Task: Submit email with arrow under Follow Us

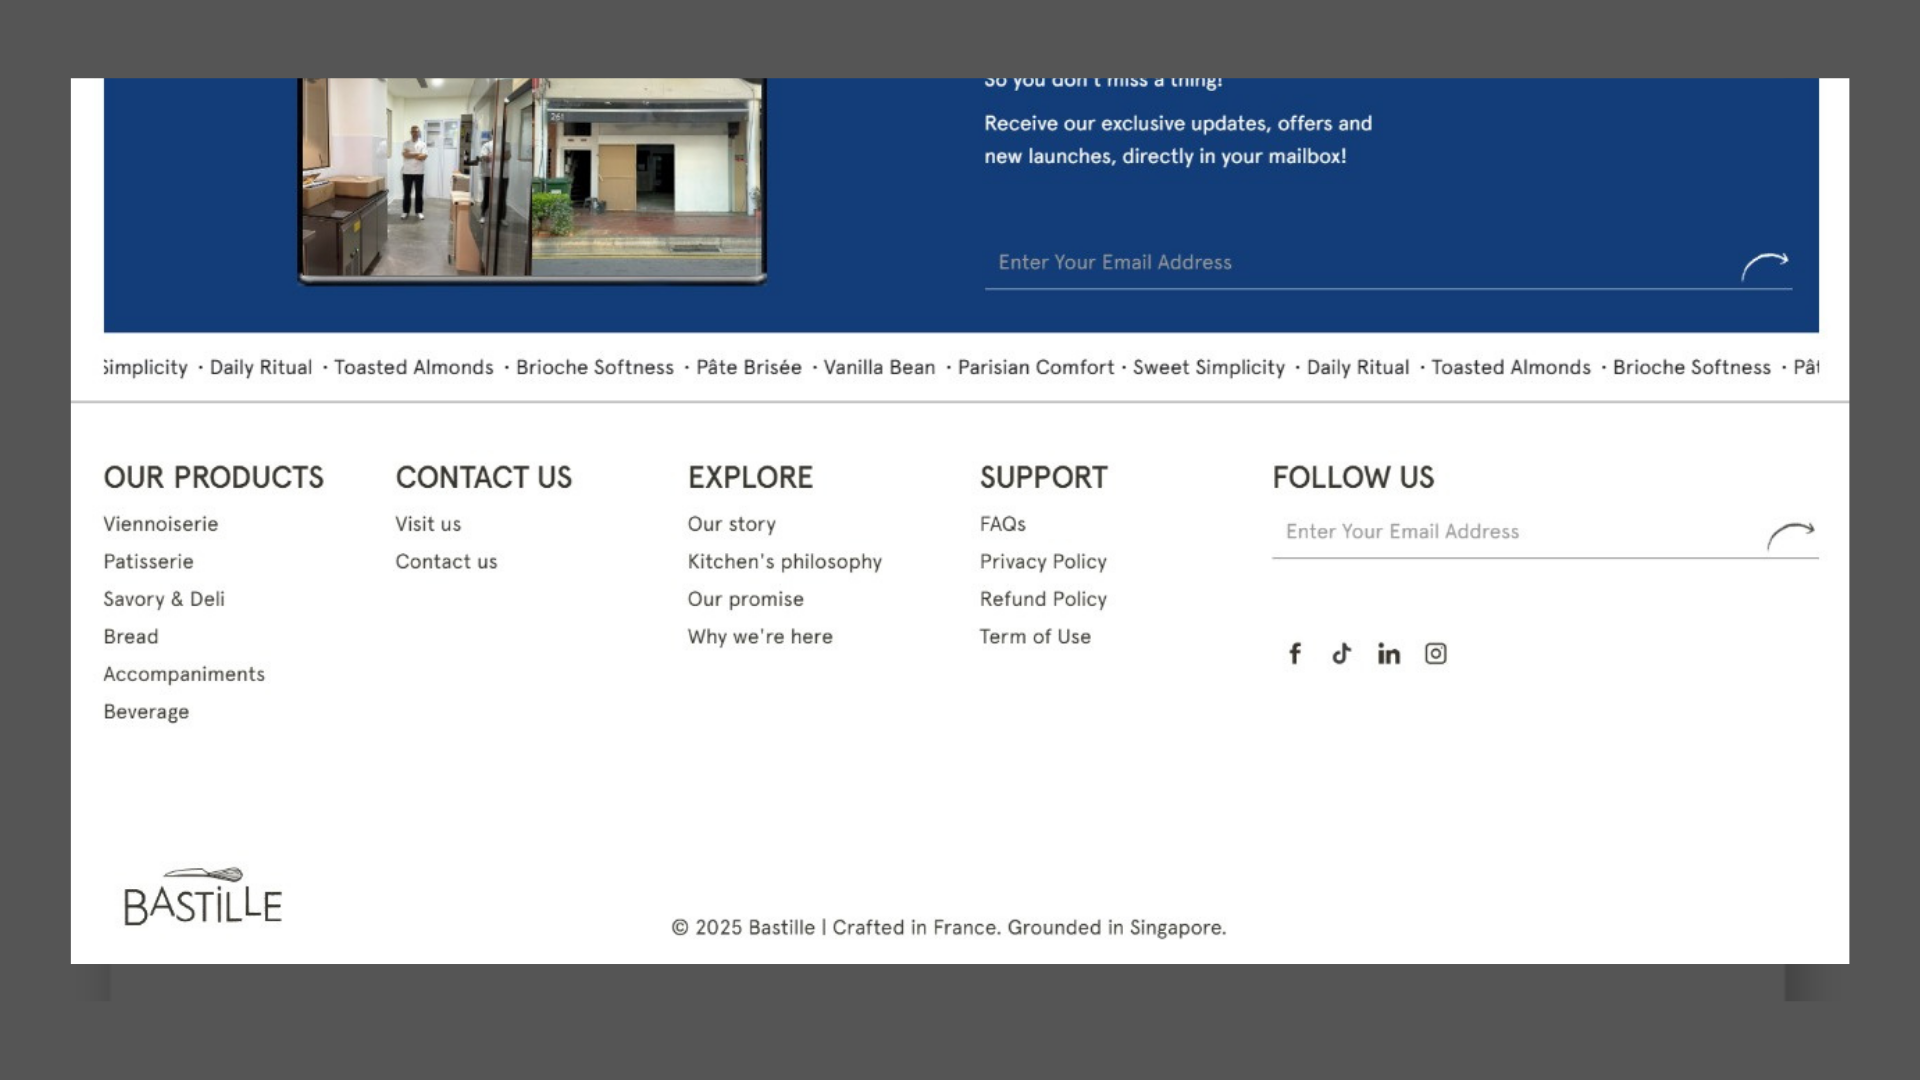Action: tap(1791, 535)
